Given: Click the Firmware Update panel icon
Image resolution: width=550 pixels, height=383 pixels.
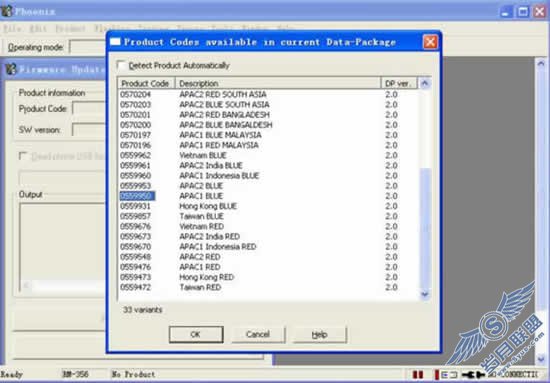Looking at the screenshot, I should (x=11, y=69).
